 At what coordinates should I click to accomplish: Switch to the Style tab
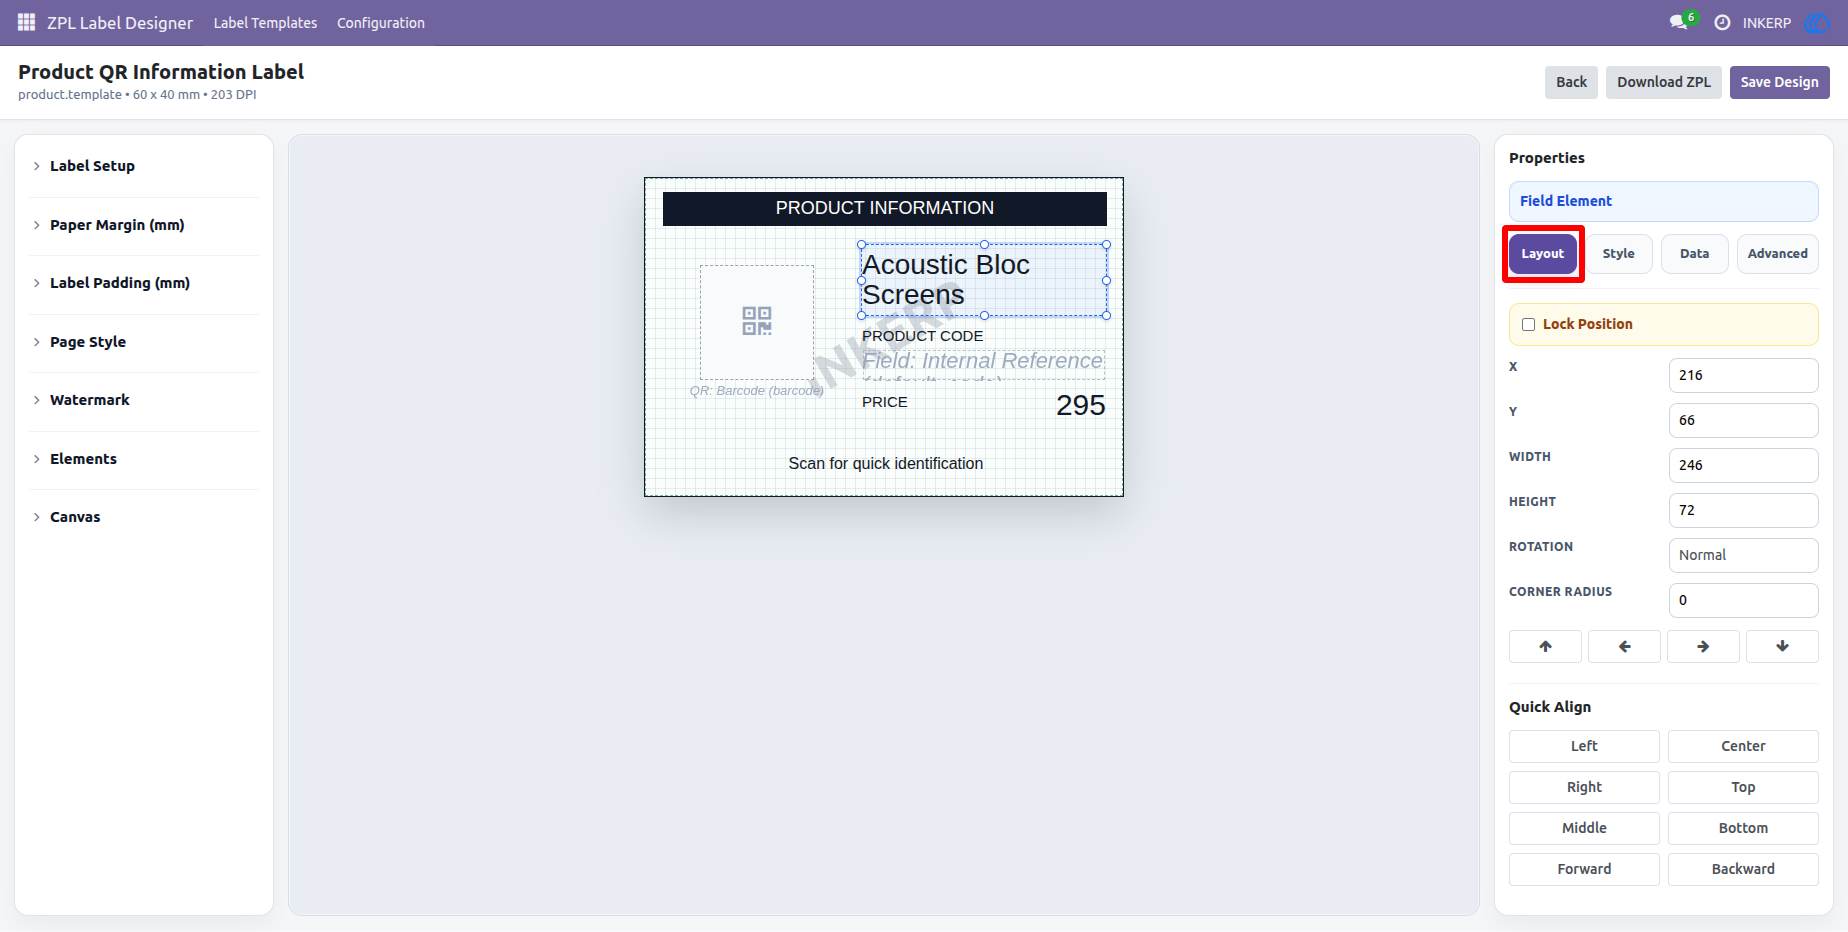pyautogui.click(x=1618, y=254)
